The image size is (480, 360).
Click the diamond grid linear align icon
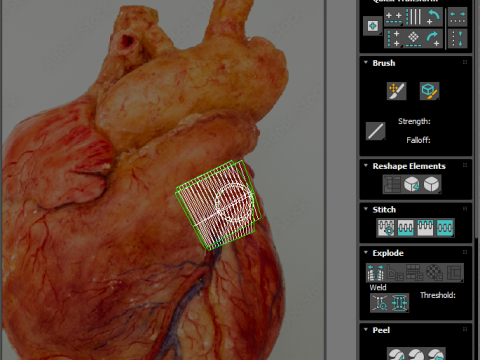coord(414,38)
